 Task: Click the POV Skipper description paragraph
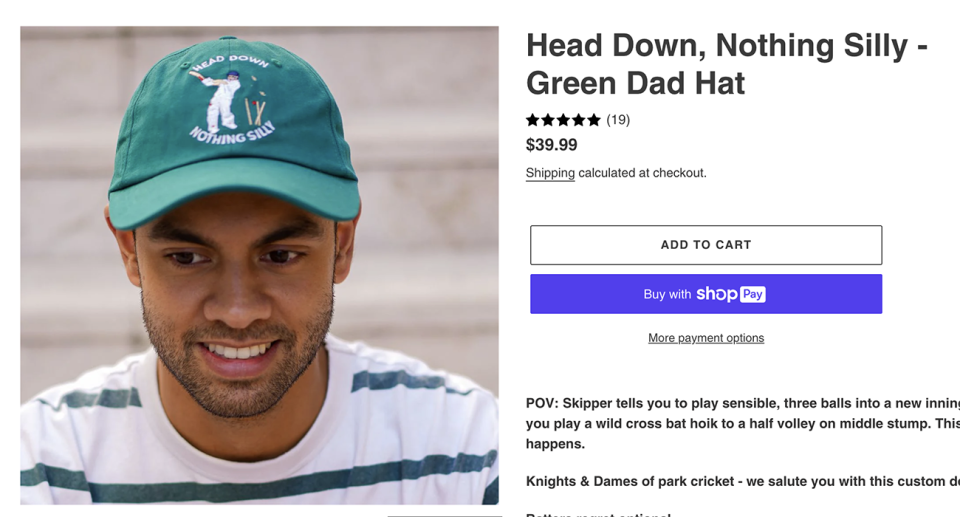742,423
